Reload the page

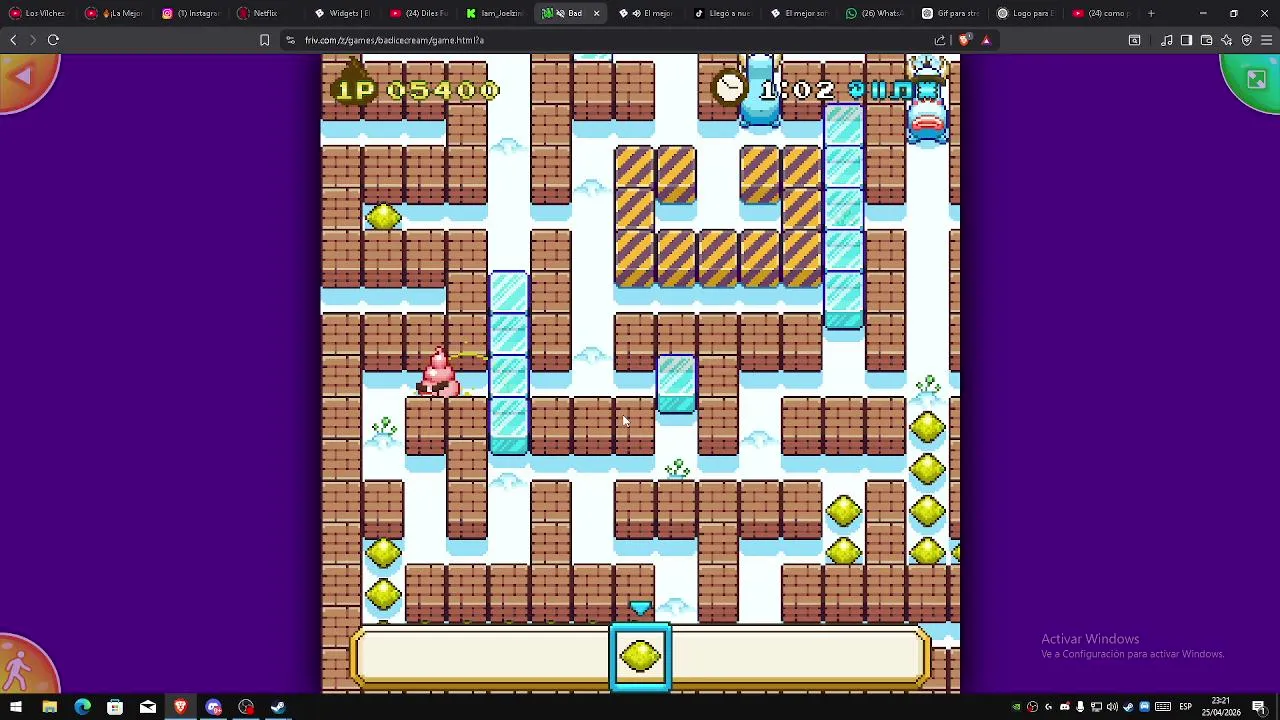[x=53, y=40]
